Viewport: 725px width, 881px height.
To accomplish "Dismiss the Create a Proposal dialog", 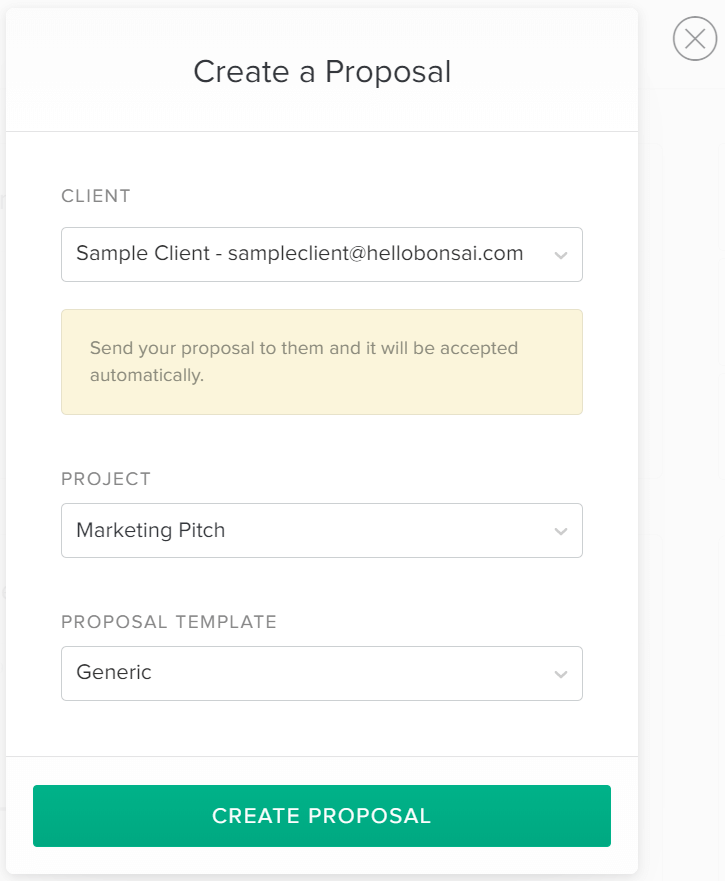I will [x=695, y=40].
